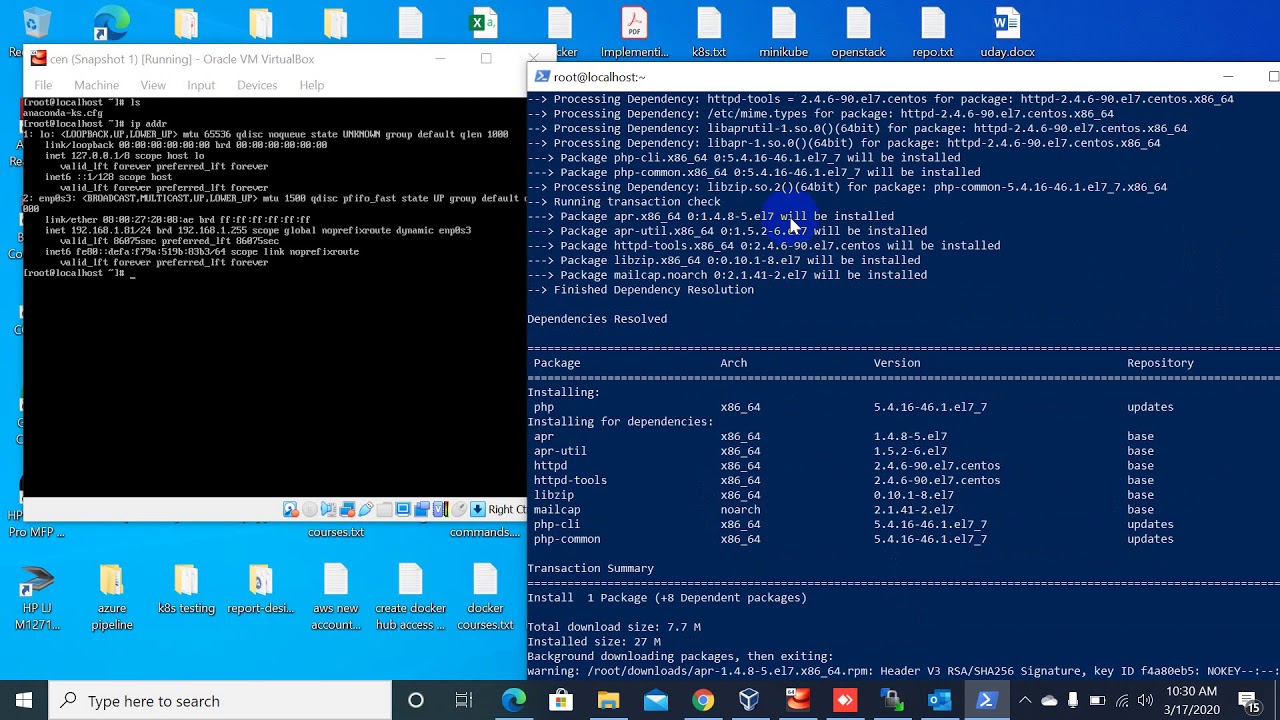Click 'Total download size: 7.7 M' text
Viewport: 1280px width, 720px height.
614,627
